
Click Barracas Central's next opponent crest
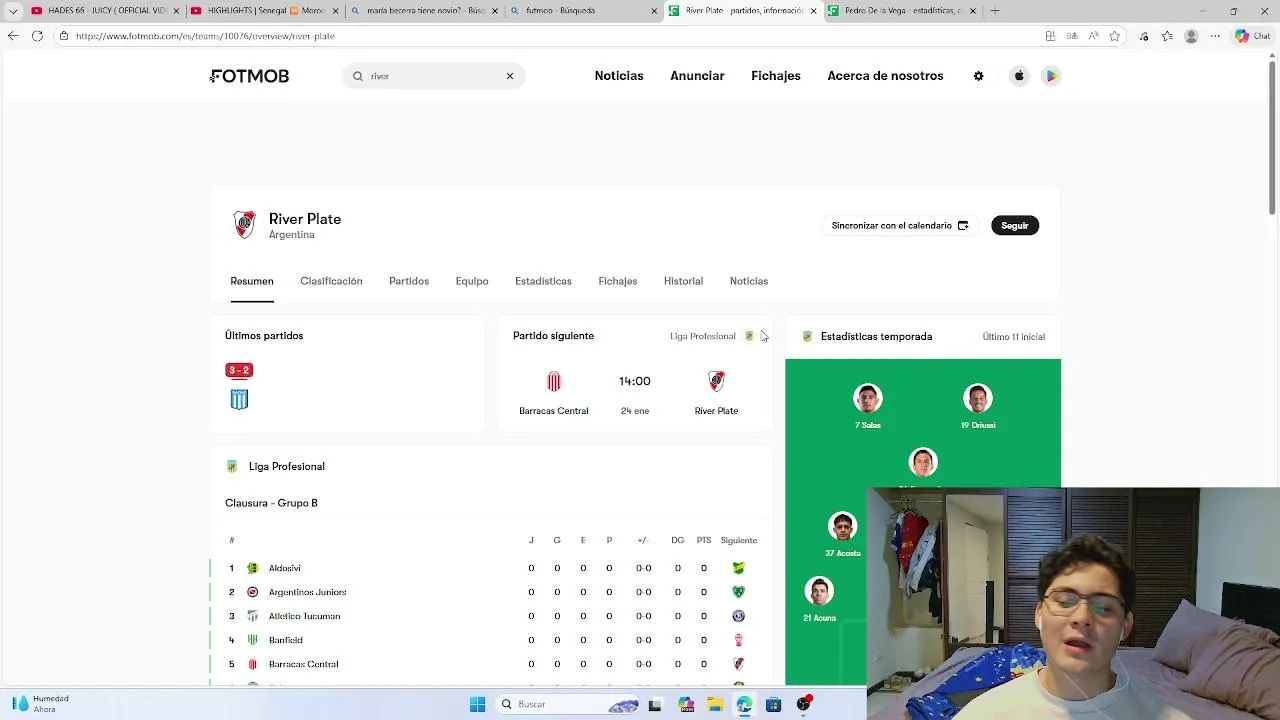(739, 664)
